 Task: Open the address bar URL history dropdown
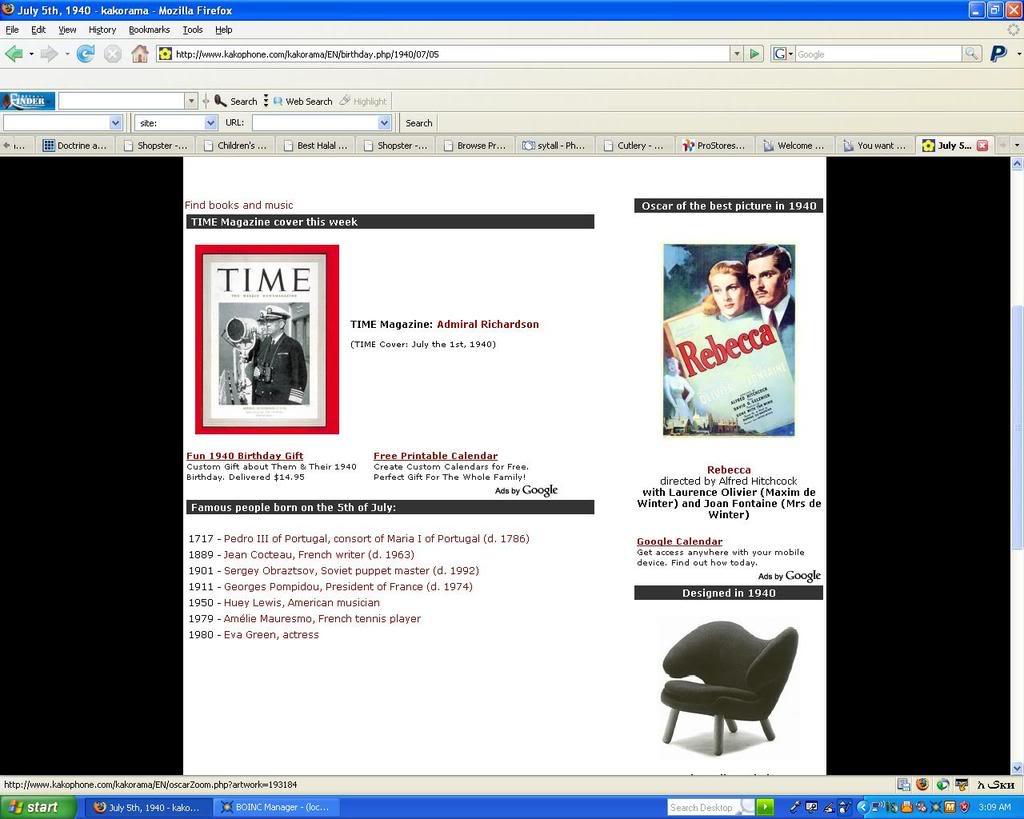(737, 54)
